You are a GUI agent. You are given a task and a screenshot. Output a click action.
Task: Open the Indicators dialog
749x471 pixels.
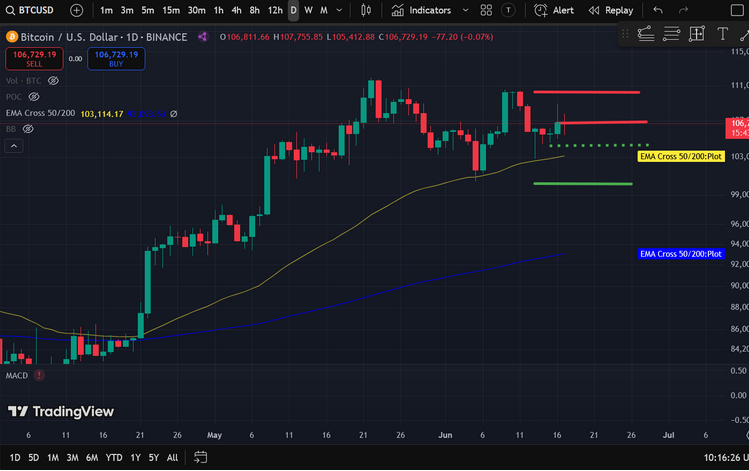point(421,10)
